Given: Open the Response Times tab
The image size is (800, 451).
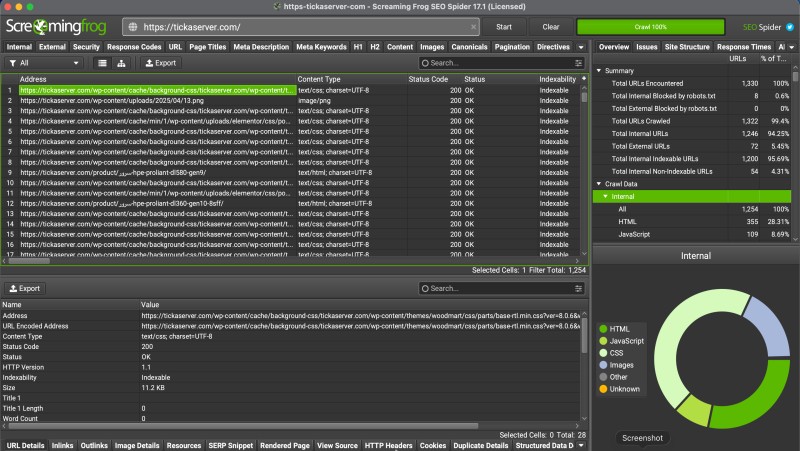Looking at the screenshot, I should [744, 47].
